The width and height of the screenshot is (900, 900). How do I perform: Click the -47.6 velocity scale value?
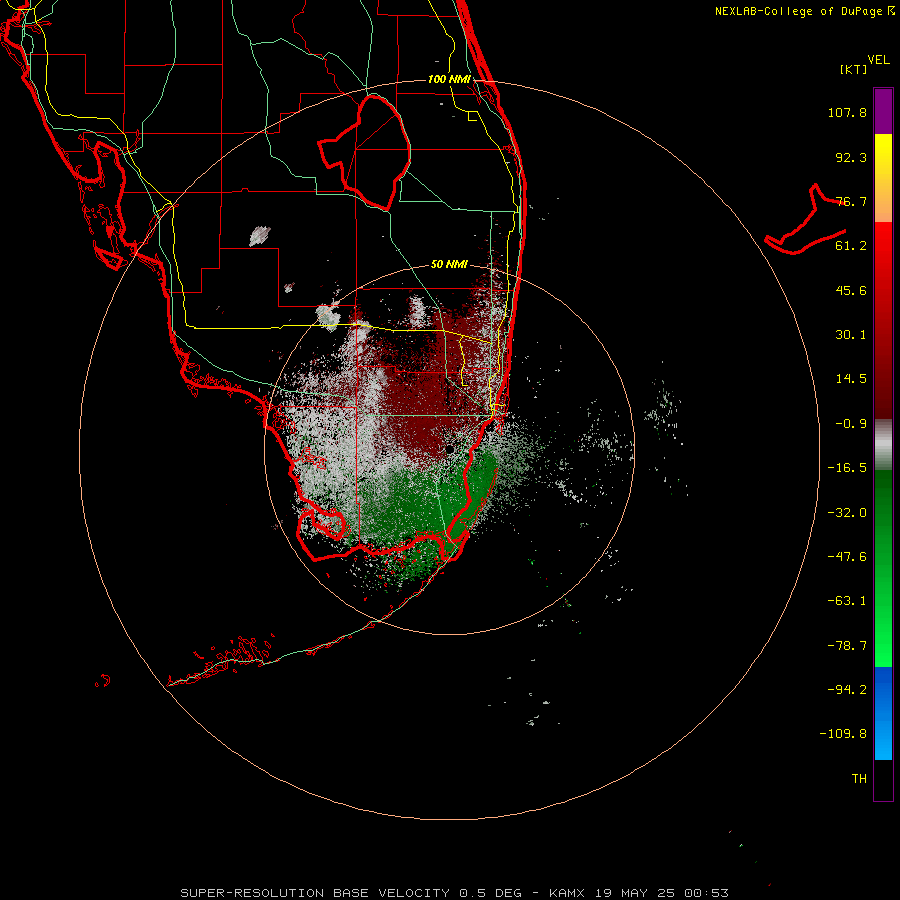(x=847, y=557)
